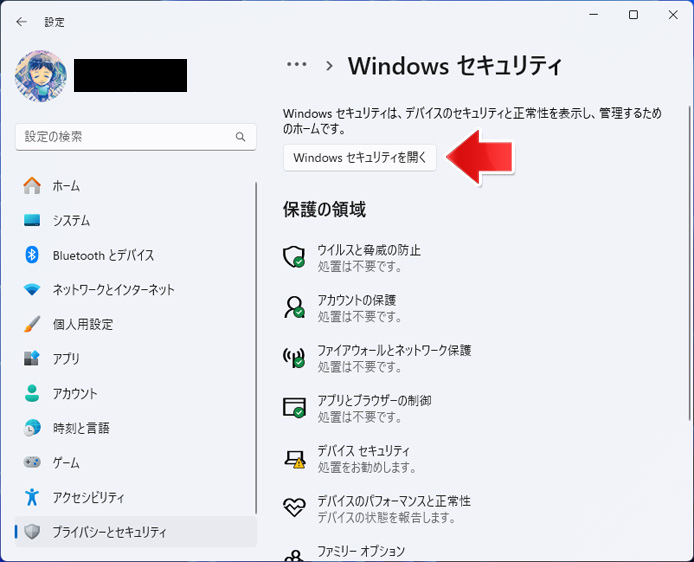694x562 pixels.
Task: Minimize the 設定 window
Action: coord(594,15)
